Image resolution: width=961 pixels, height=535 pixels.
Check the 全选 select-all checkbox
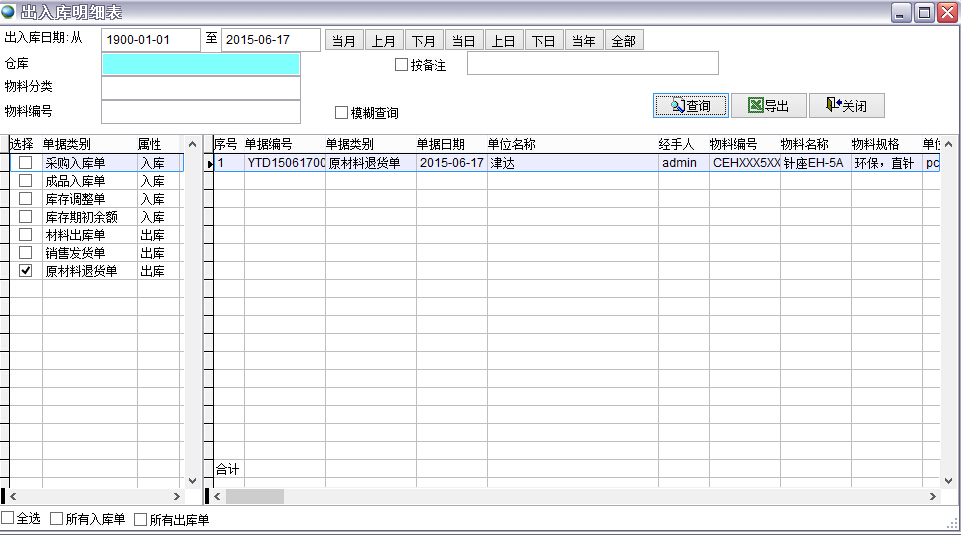pyautogui.click(x=8, y=519)
